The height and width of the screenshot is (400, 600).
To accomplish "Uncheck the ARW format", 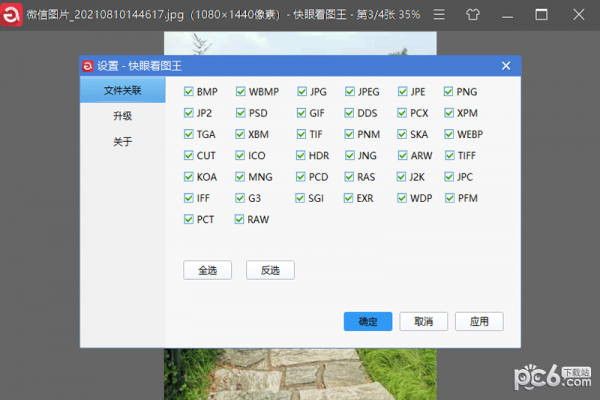I will (402, 155).
